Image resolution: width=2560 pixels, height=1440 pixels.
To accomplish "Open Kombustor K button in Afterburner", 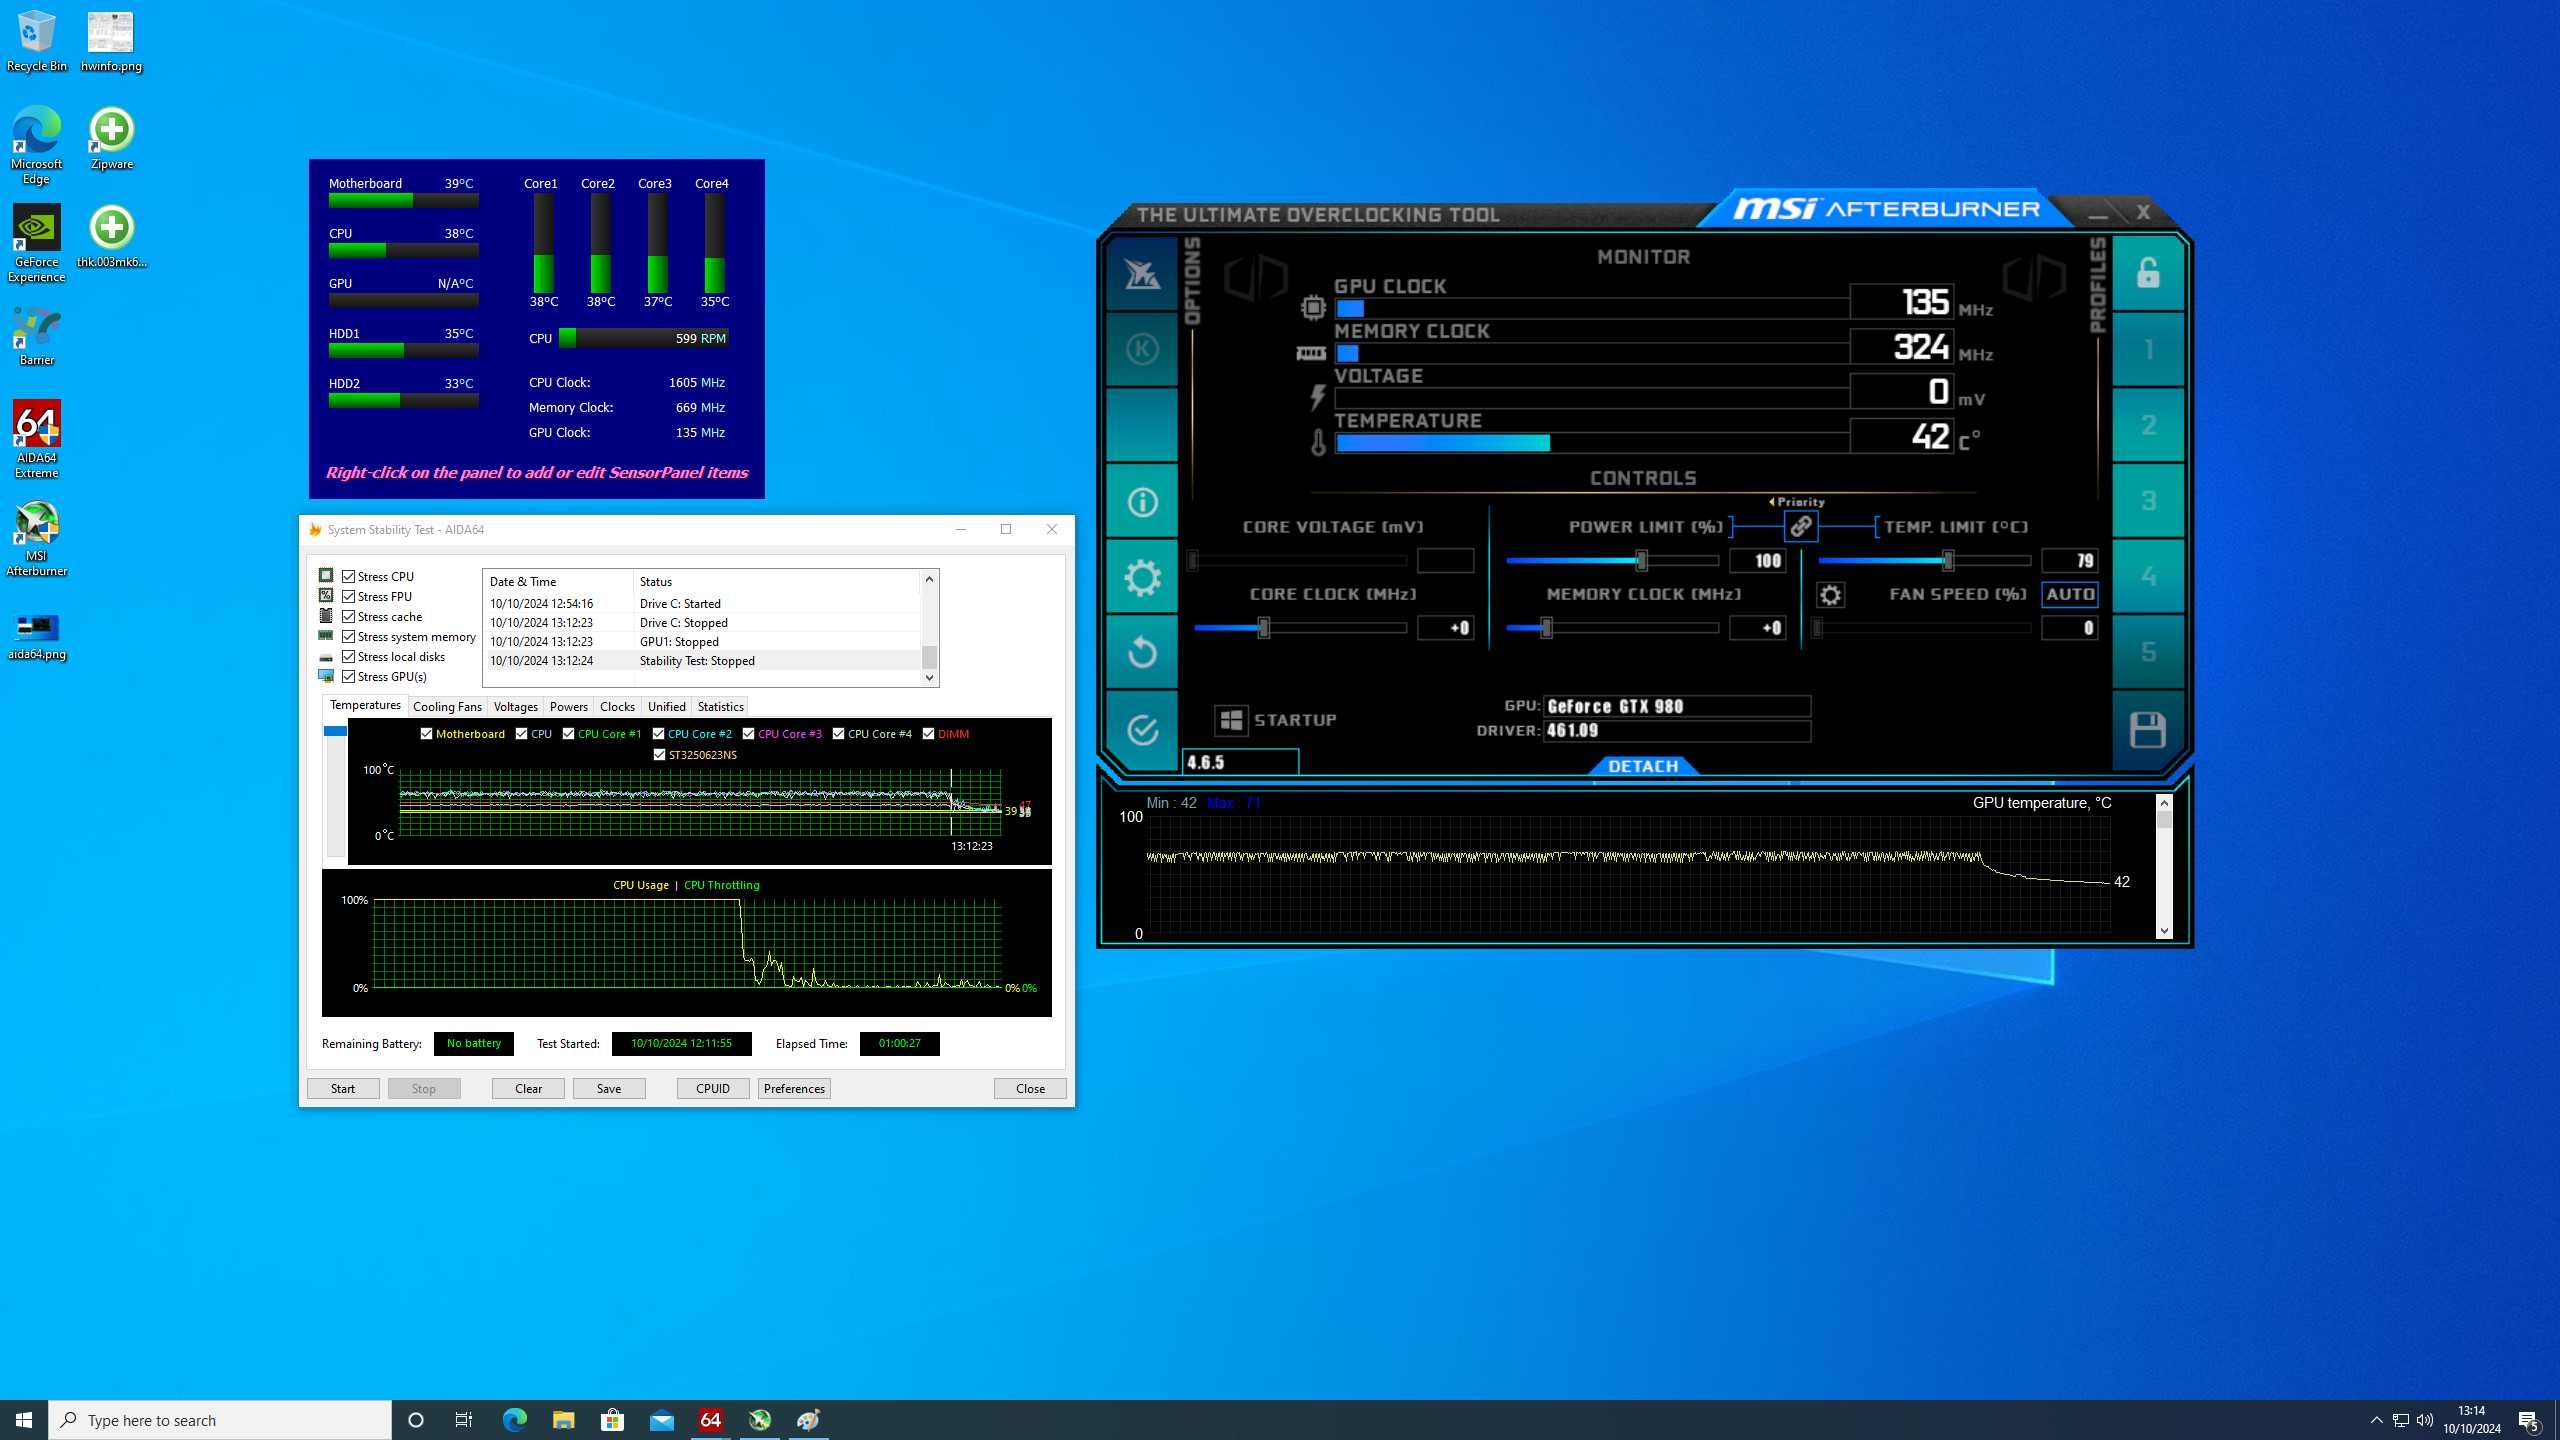I will (x=1142, y=349).
